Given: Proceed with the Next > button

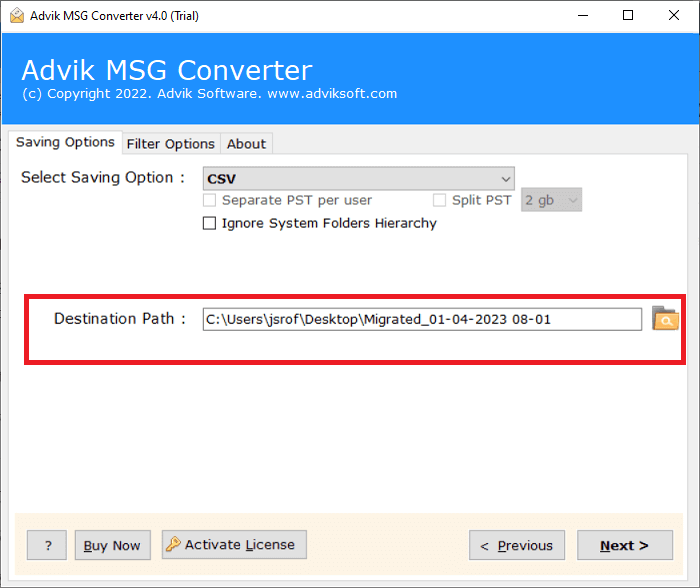Looking at the screenshot, I should pos(625,545).
